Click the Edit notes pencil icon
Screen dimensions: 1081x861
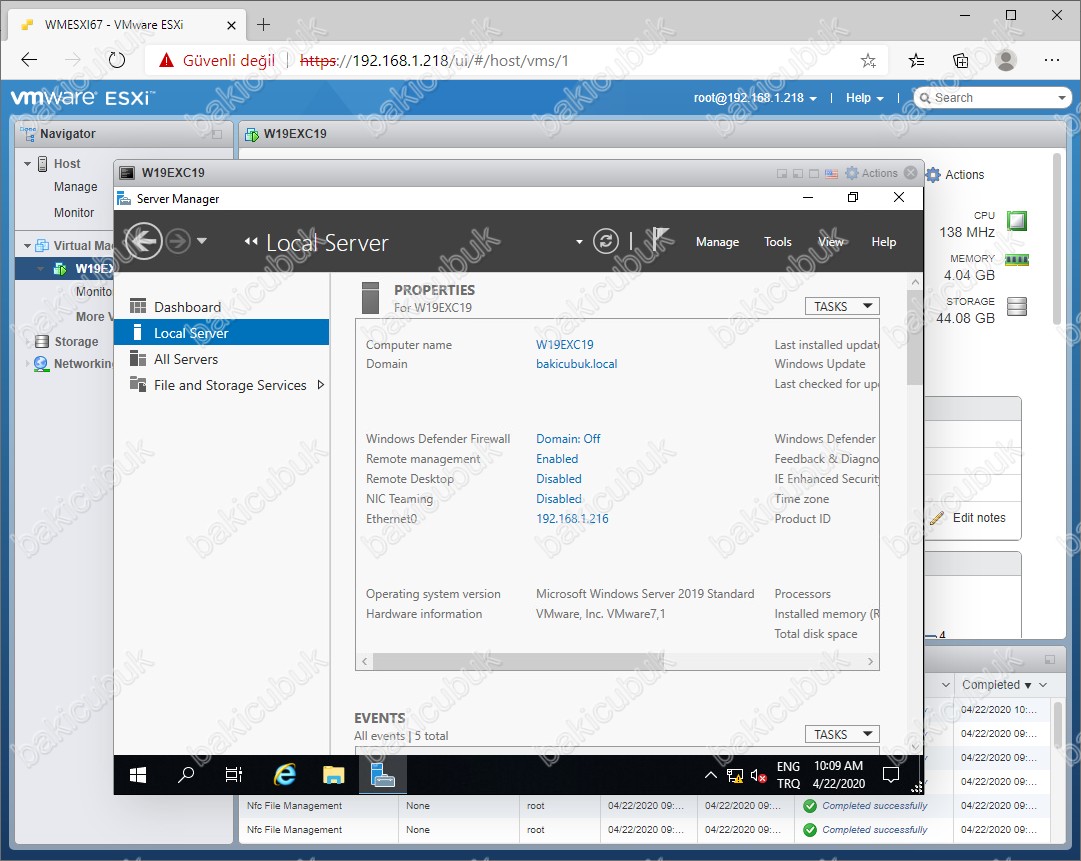(936, 518)
